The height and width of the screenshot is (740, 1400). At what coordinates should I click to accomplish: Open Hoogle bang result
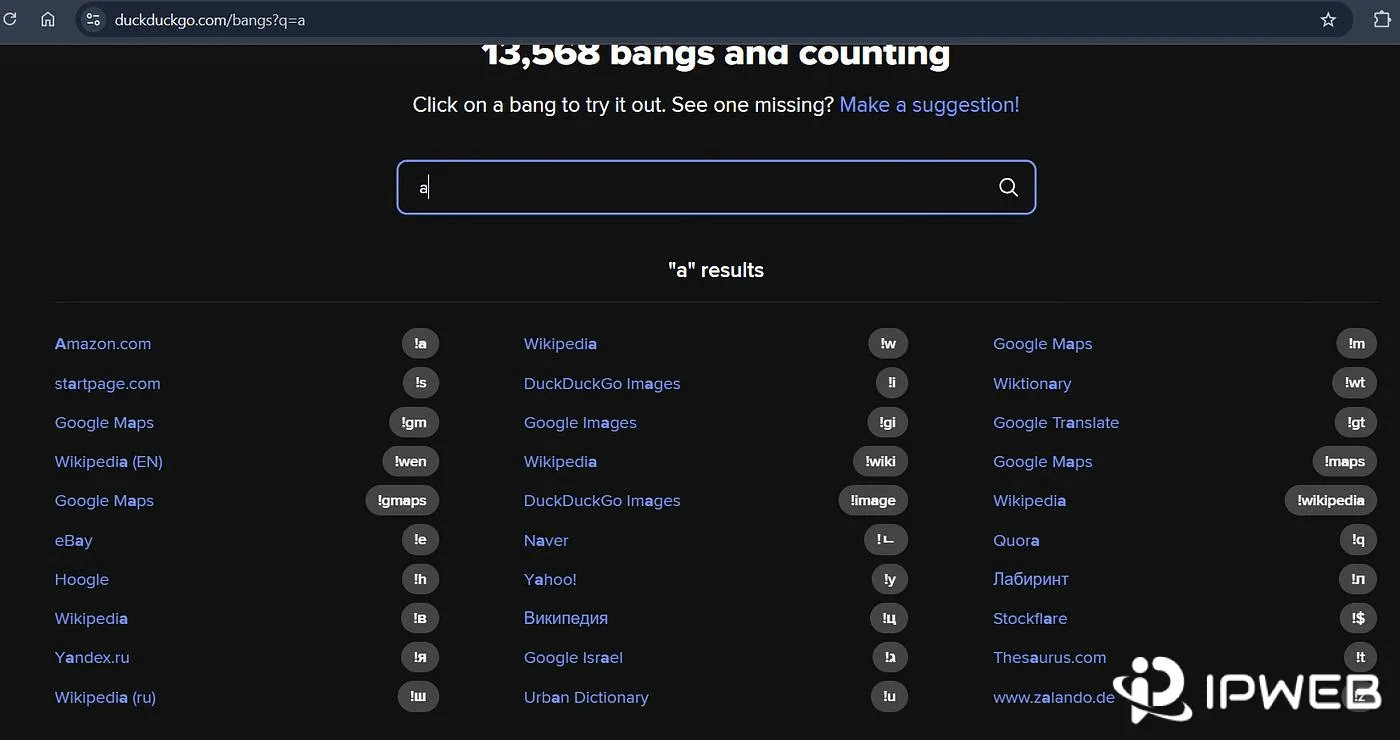click(81, 579)
